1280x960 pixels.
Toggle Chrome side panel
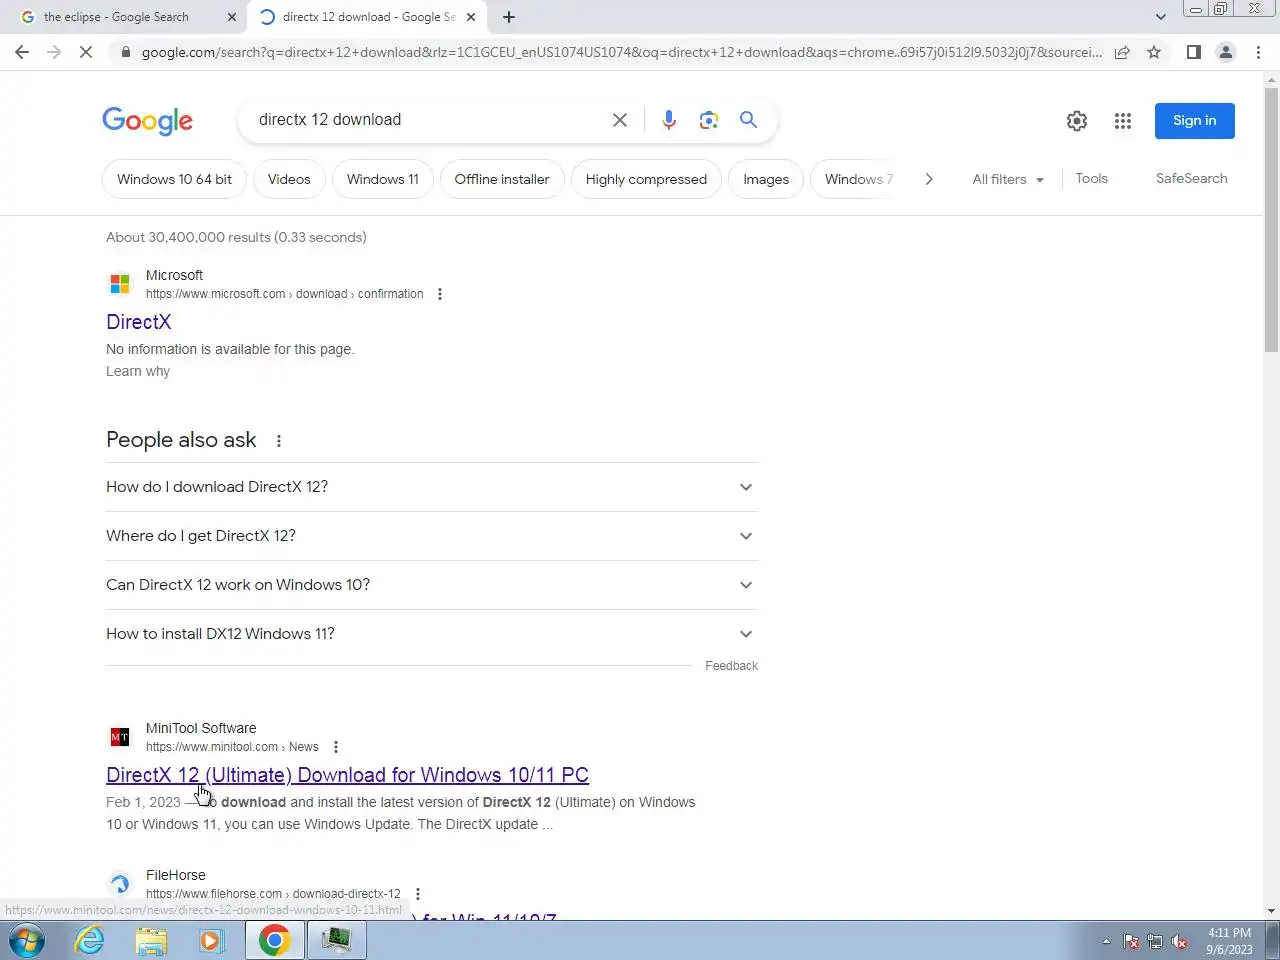[1193, 52]
